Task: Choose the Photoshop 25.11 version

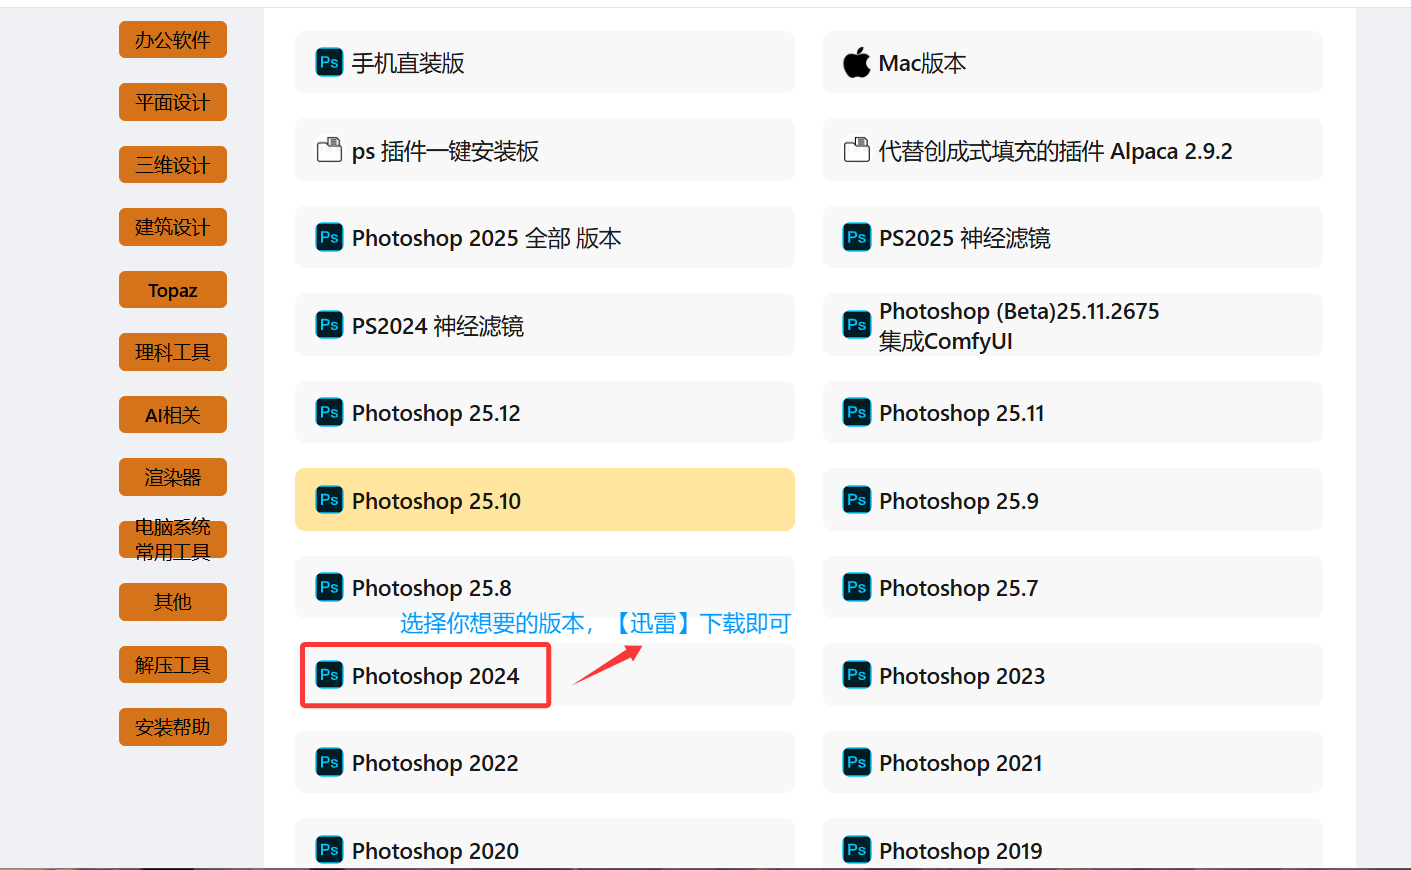Action: click(x=1073, y=412)
